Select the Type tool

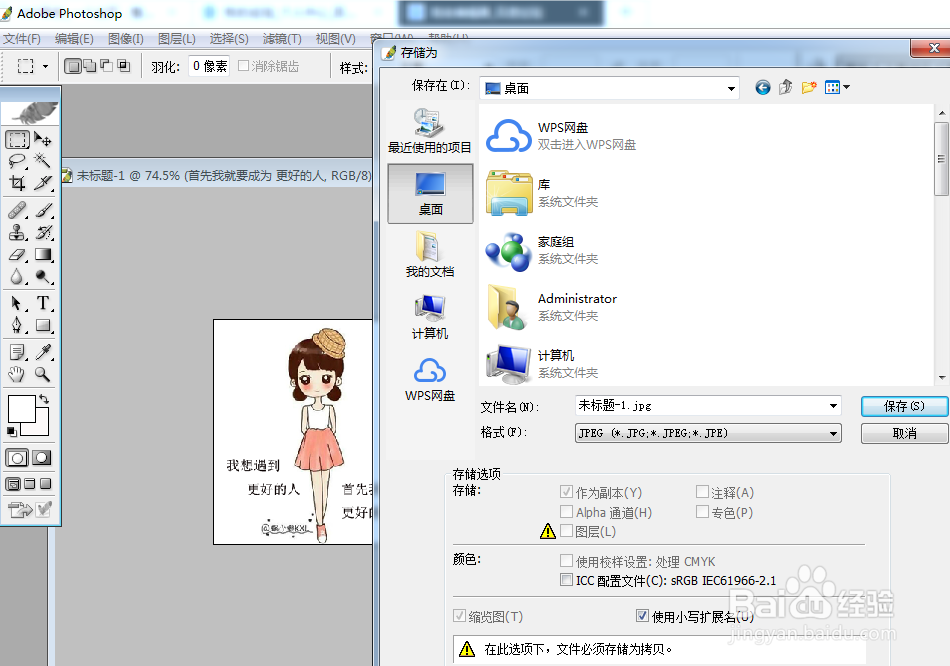(x=42, y=303)
